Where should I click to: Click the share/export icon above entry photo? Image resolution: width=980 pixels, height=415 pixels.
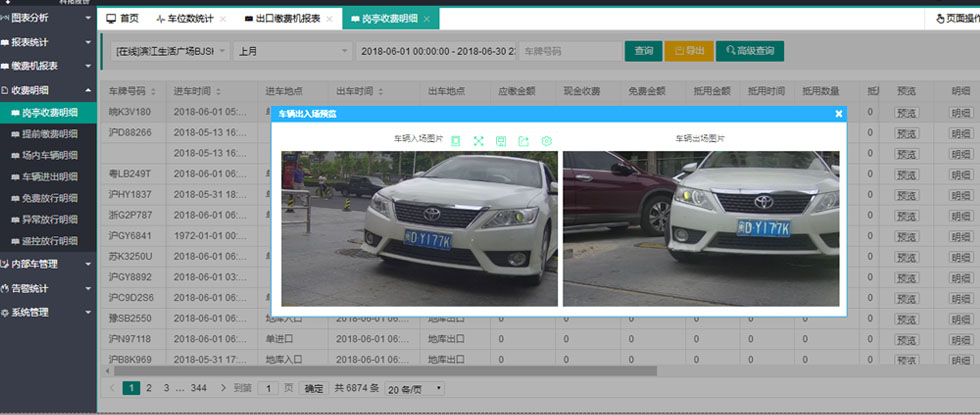523,141
